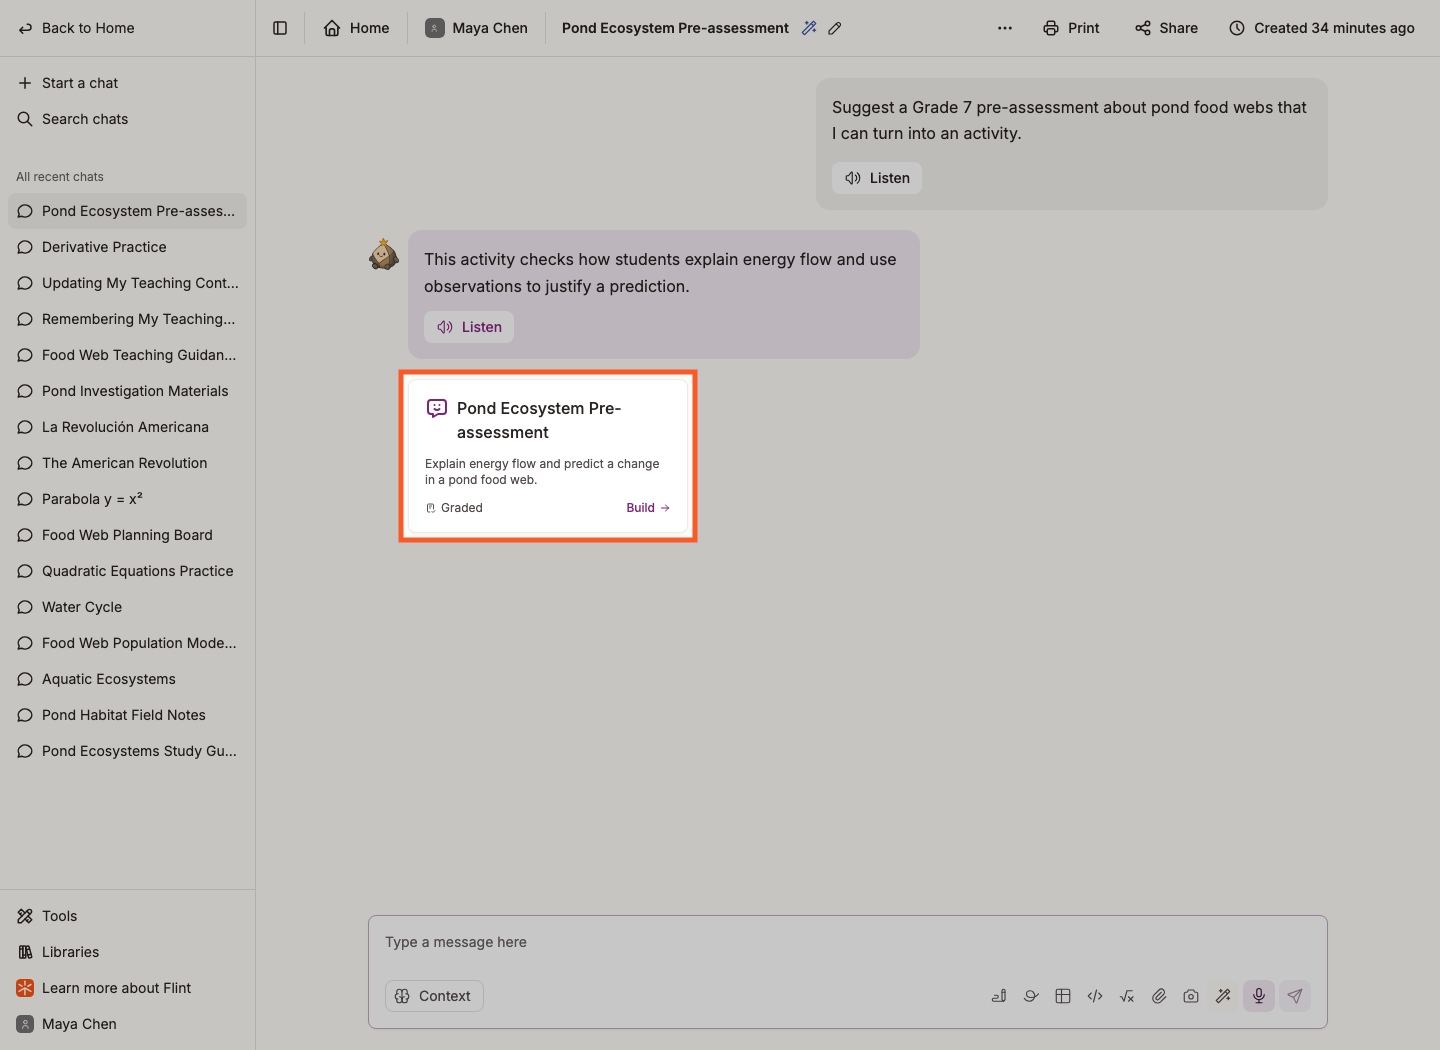Open the Derivative Practice chat
The width and height of the screenshot is (1440, 1050).
click(127, 247)
